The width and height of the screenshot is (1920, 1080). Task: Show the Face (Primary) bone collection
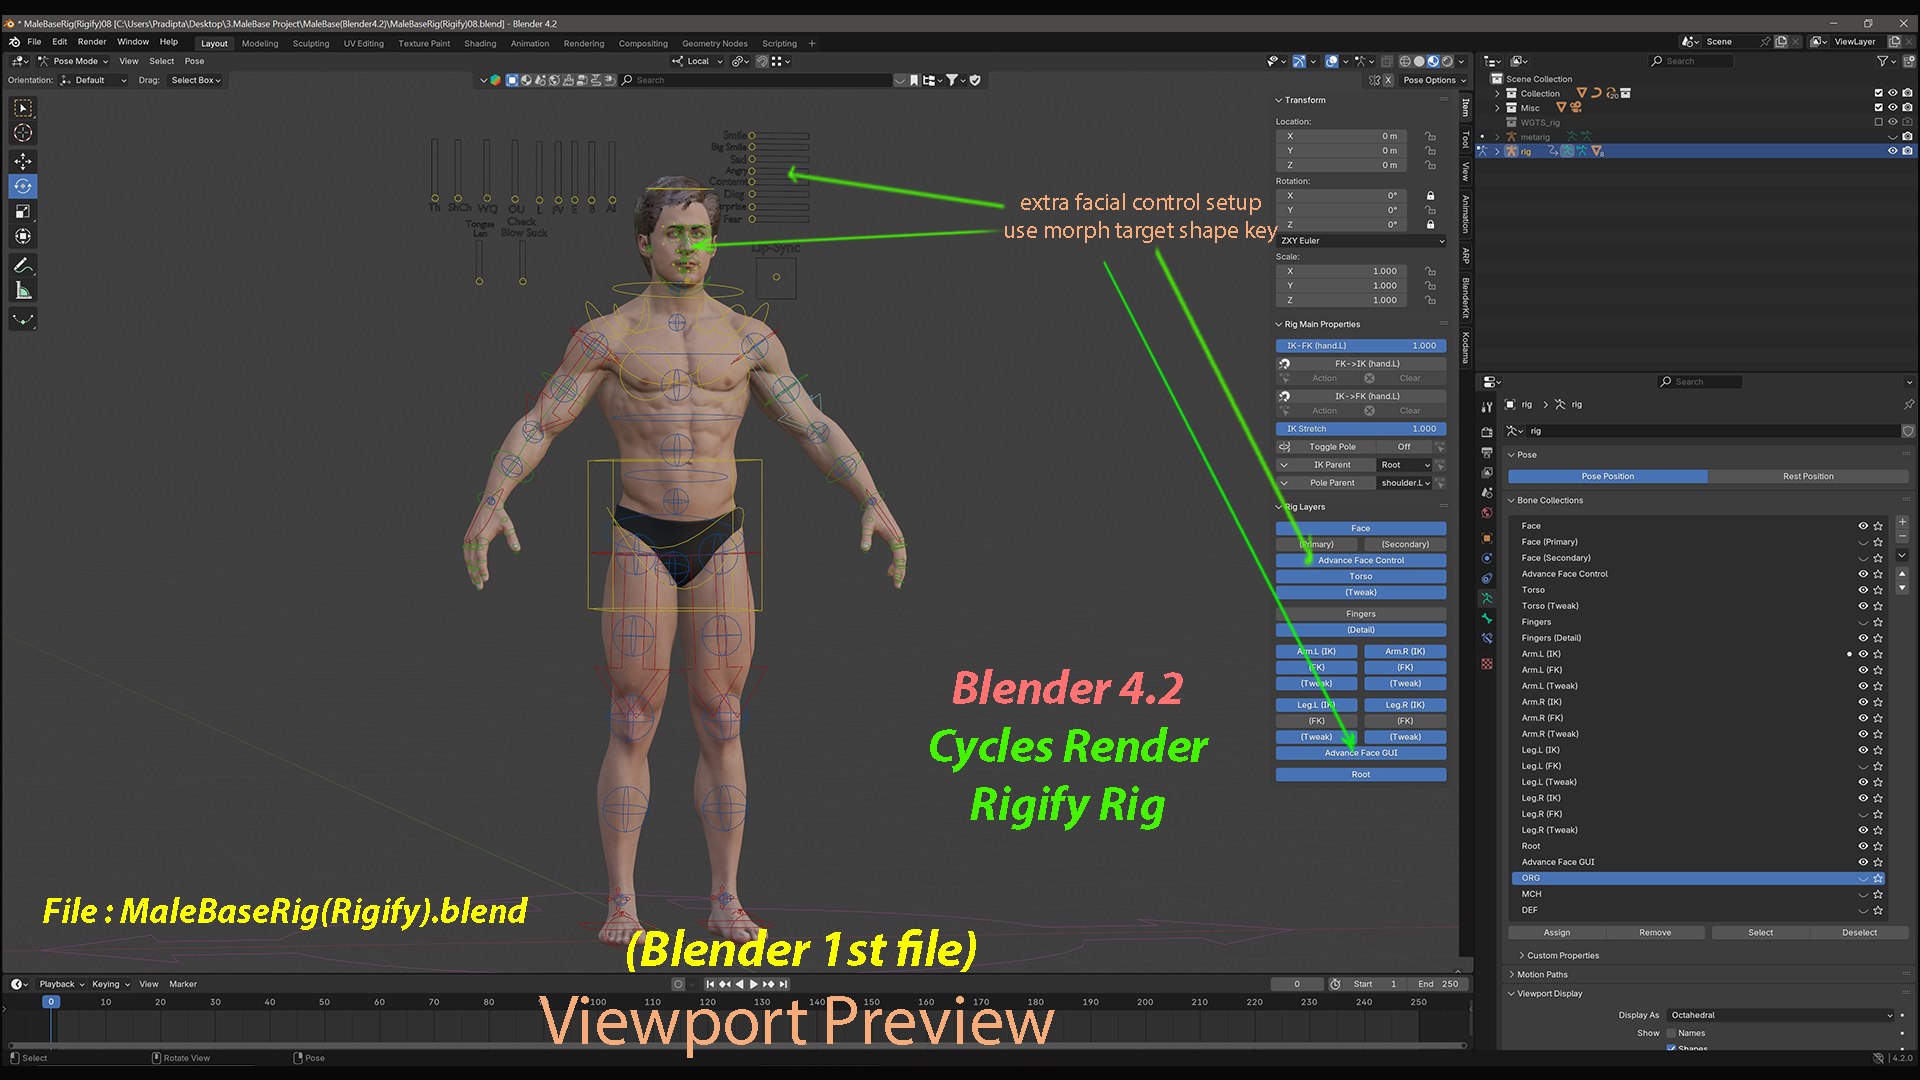point(1863,542)
